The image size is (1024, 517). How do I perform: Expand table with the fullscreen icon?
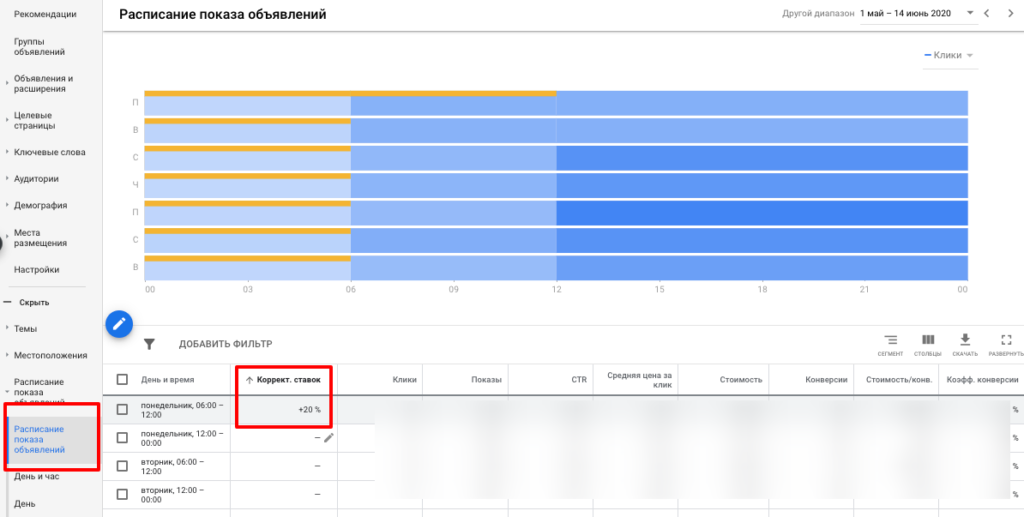point(1005,344)
